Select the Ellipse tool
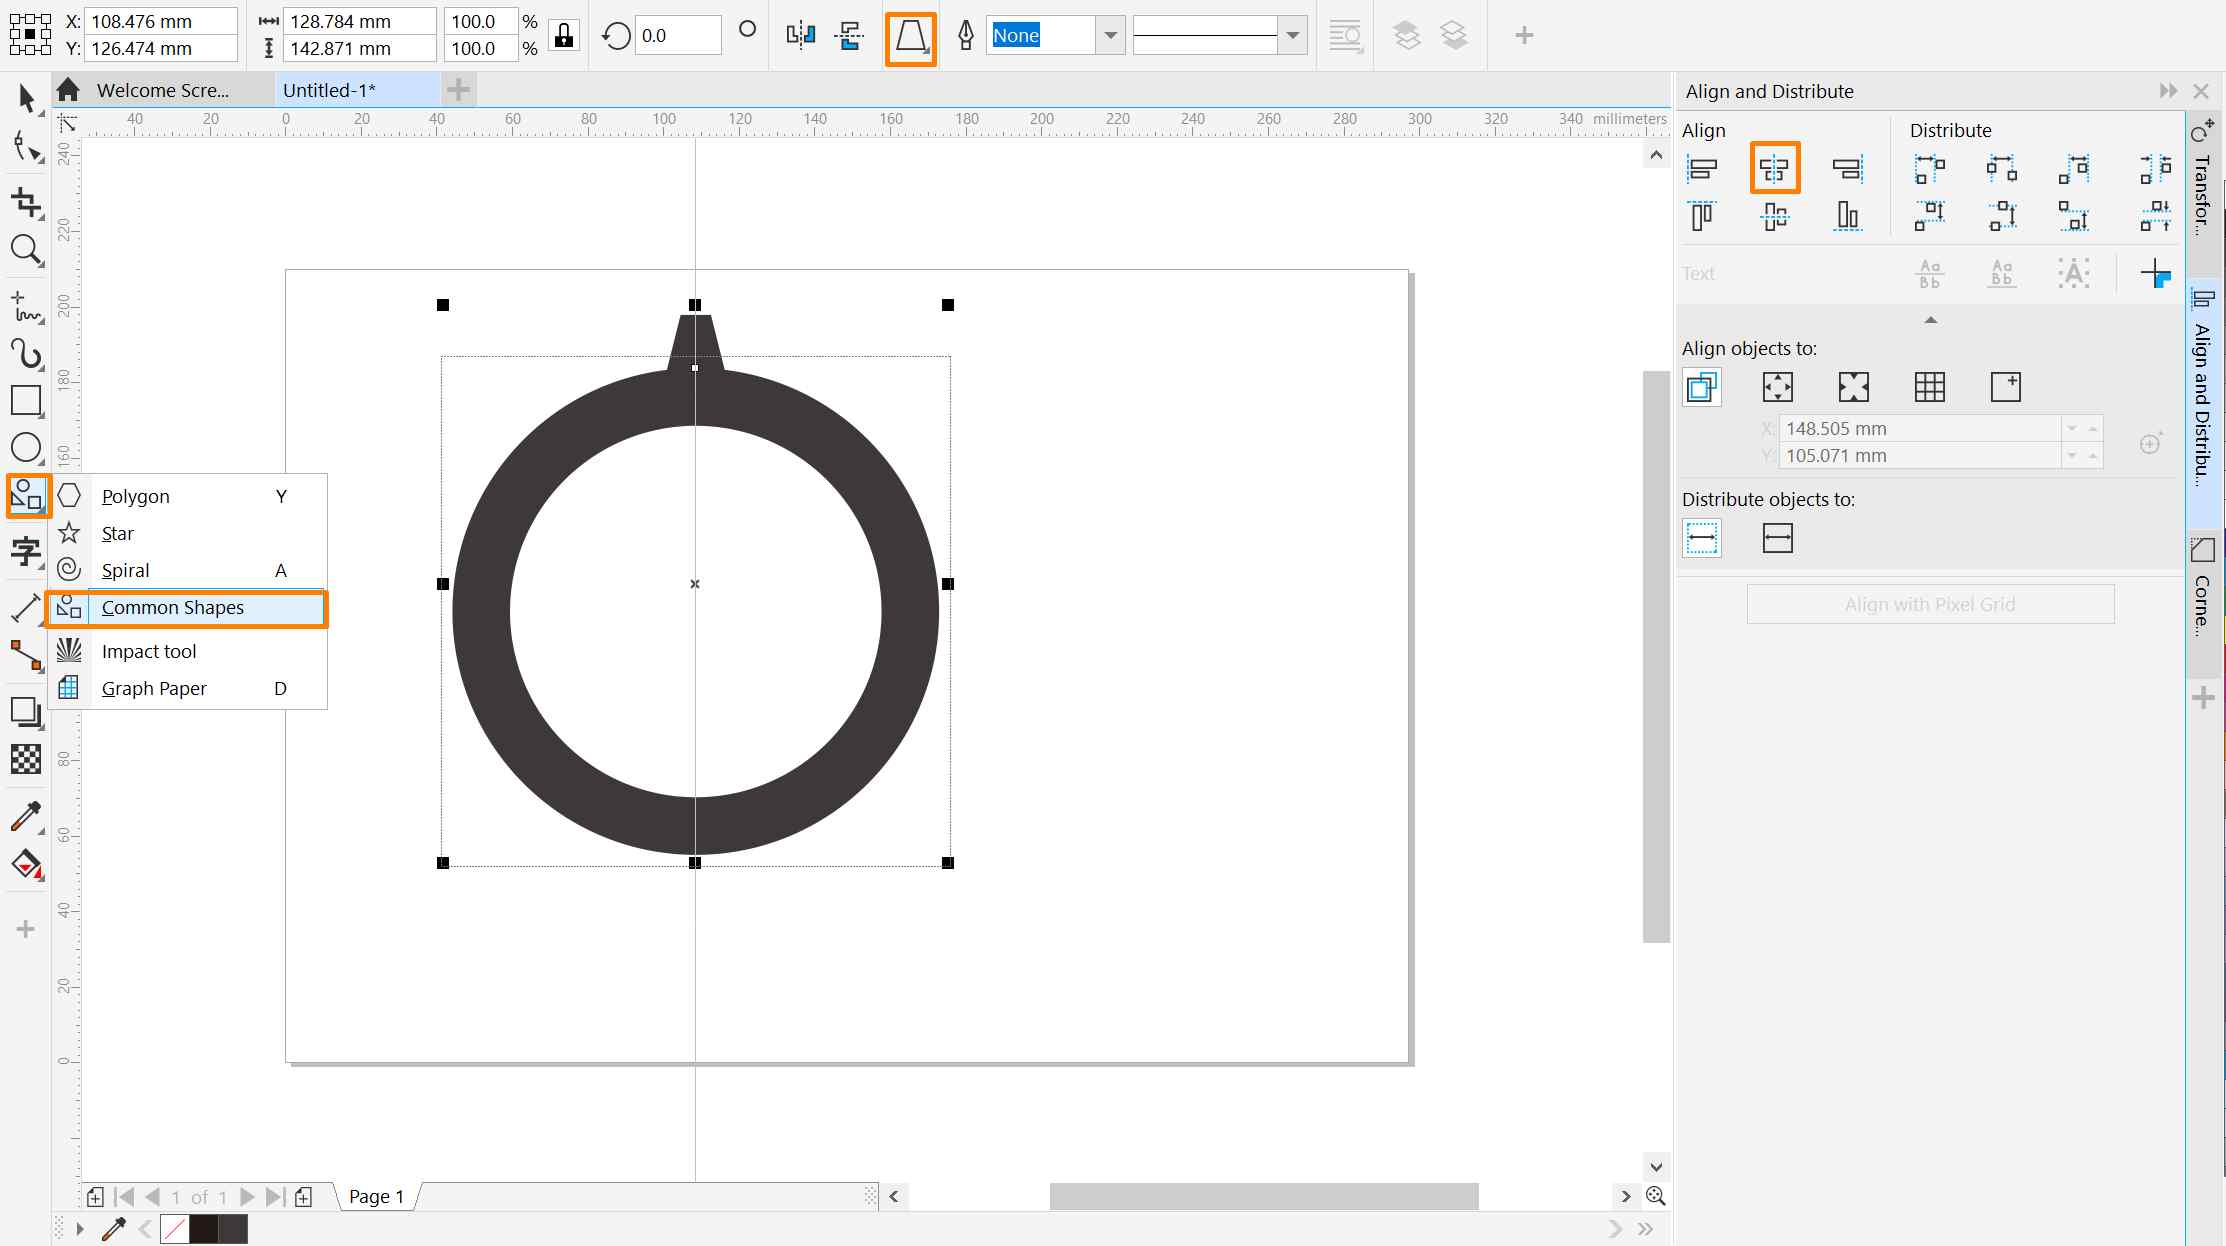Image resolution: width=2226 pixels, height=1246 pixels. 26,449
